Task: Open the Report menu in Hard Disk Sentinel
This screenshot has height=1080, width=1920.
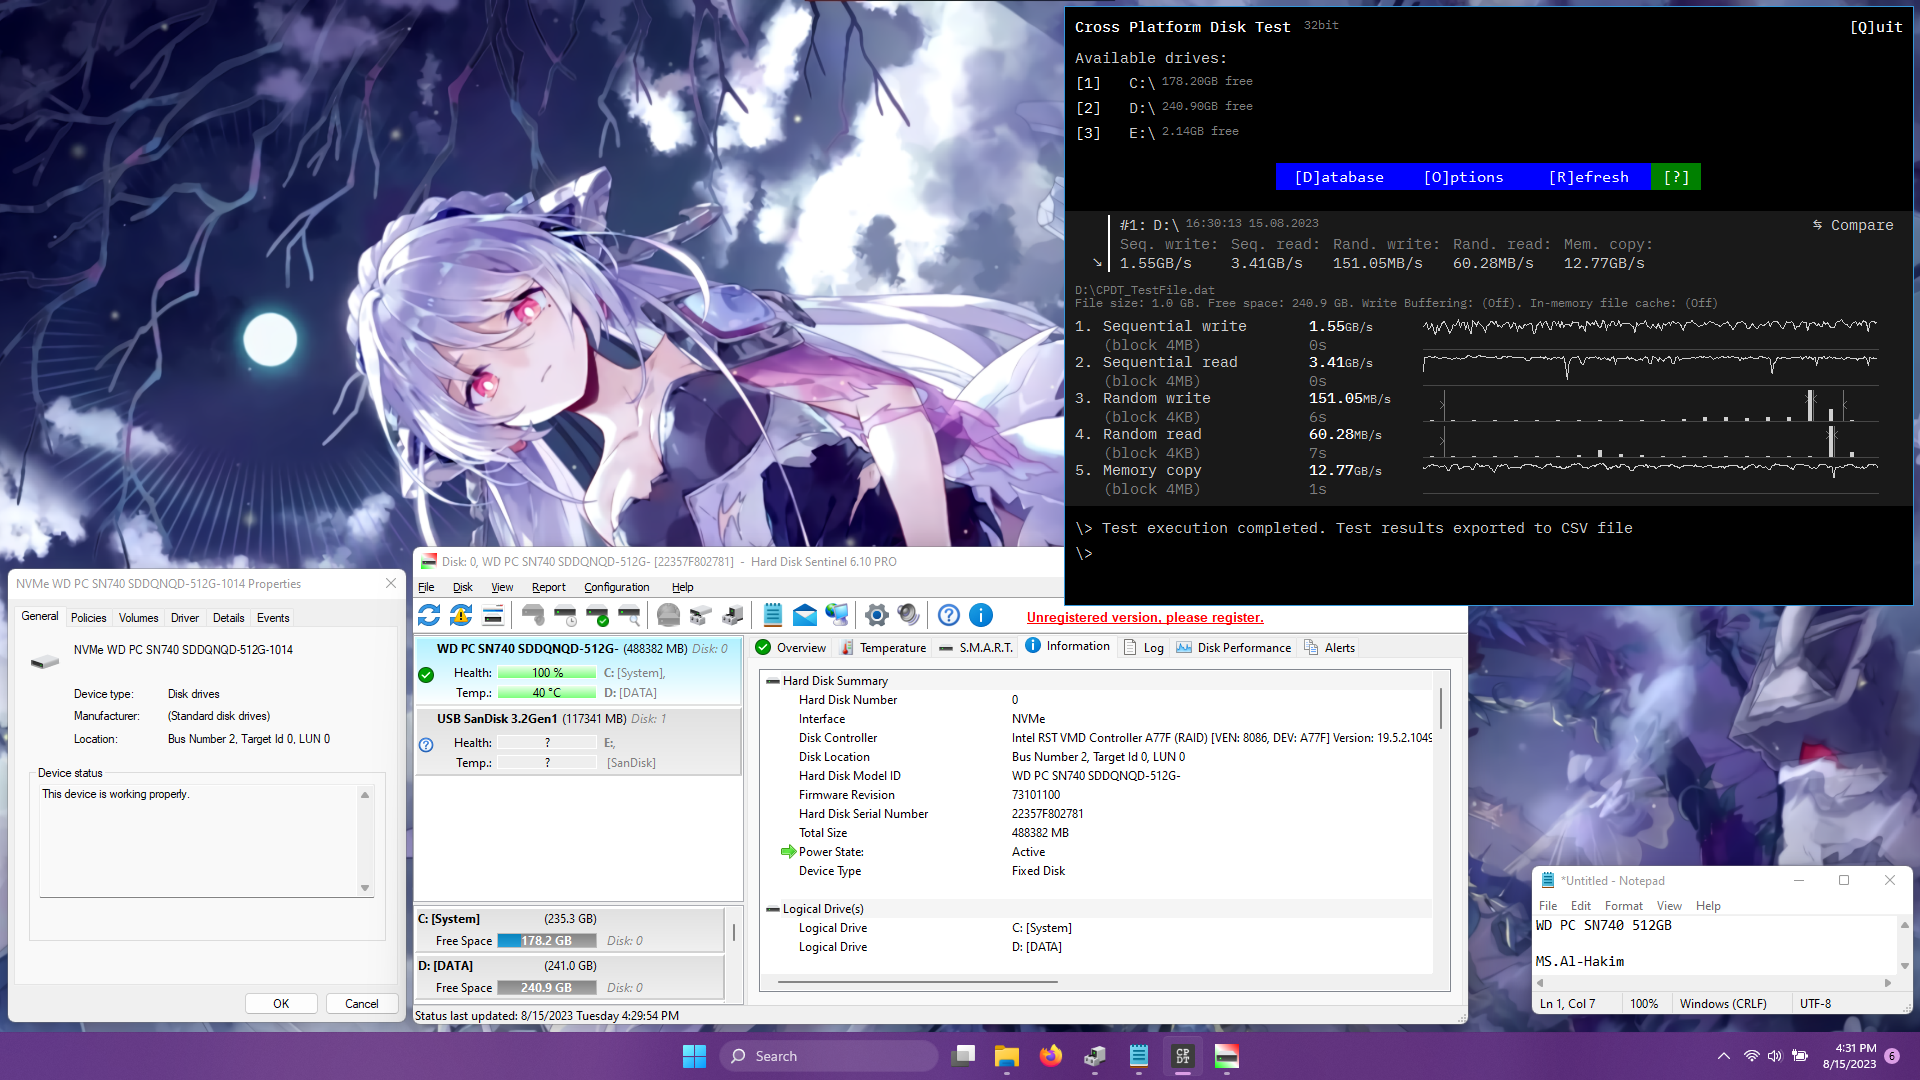Action: pyautogui.click(x=548, y=587)
